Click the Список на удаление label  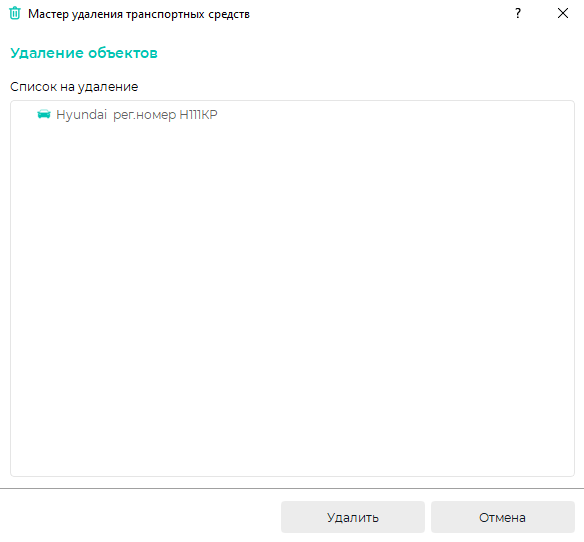[x=74, y=87]
